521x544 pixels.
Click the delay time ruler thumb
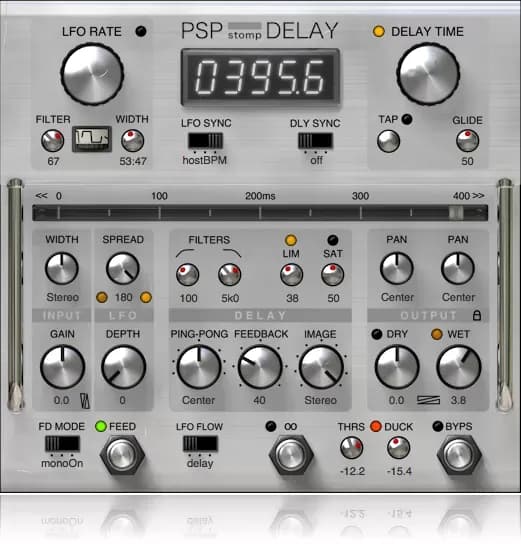pos(456,213)
